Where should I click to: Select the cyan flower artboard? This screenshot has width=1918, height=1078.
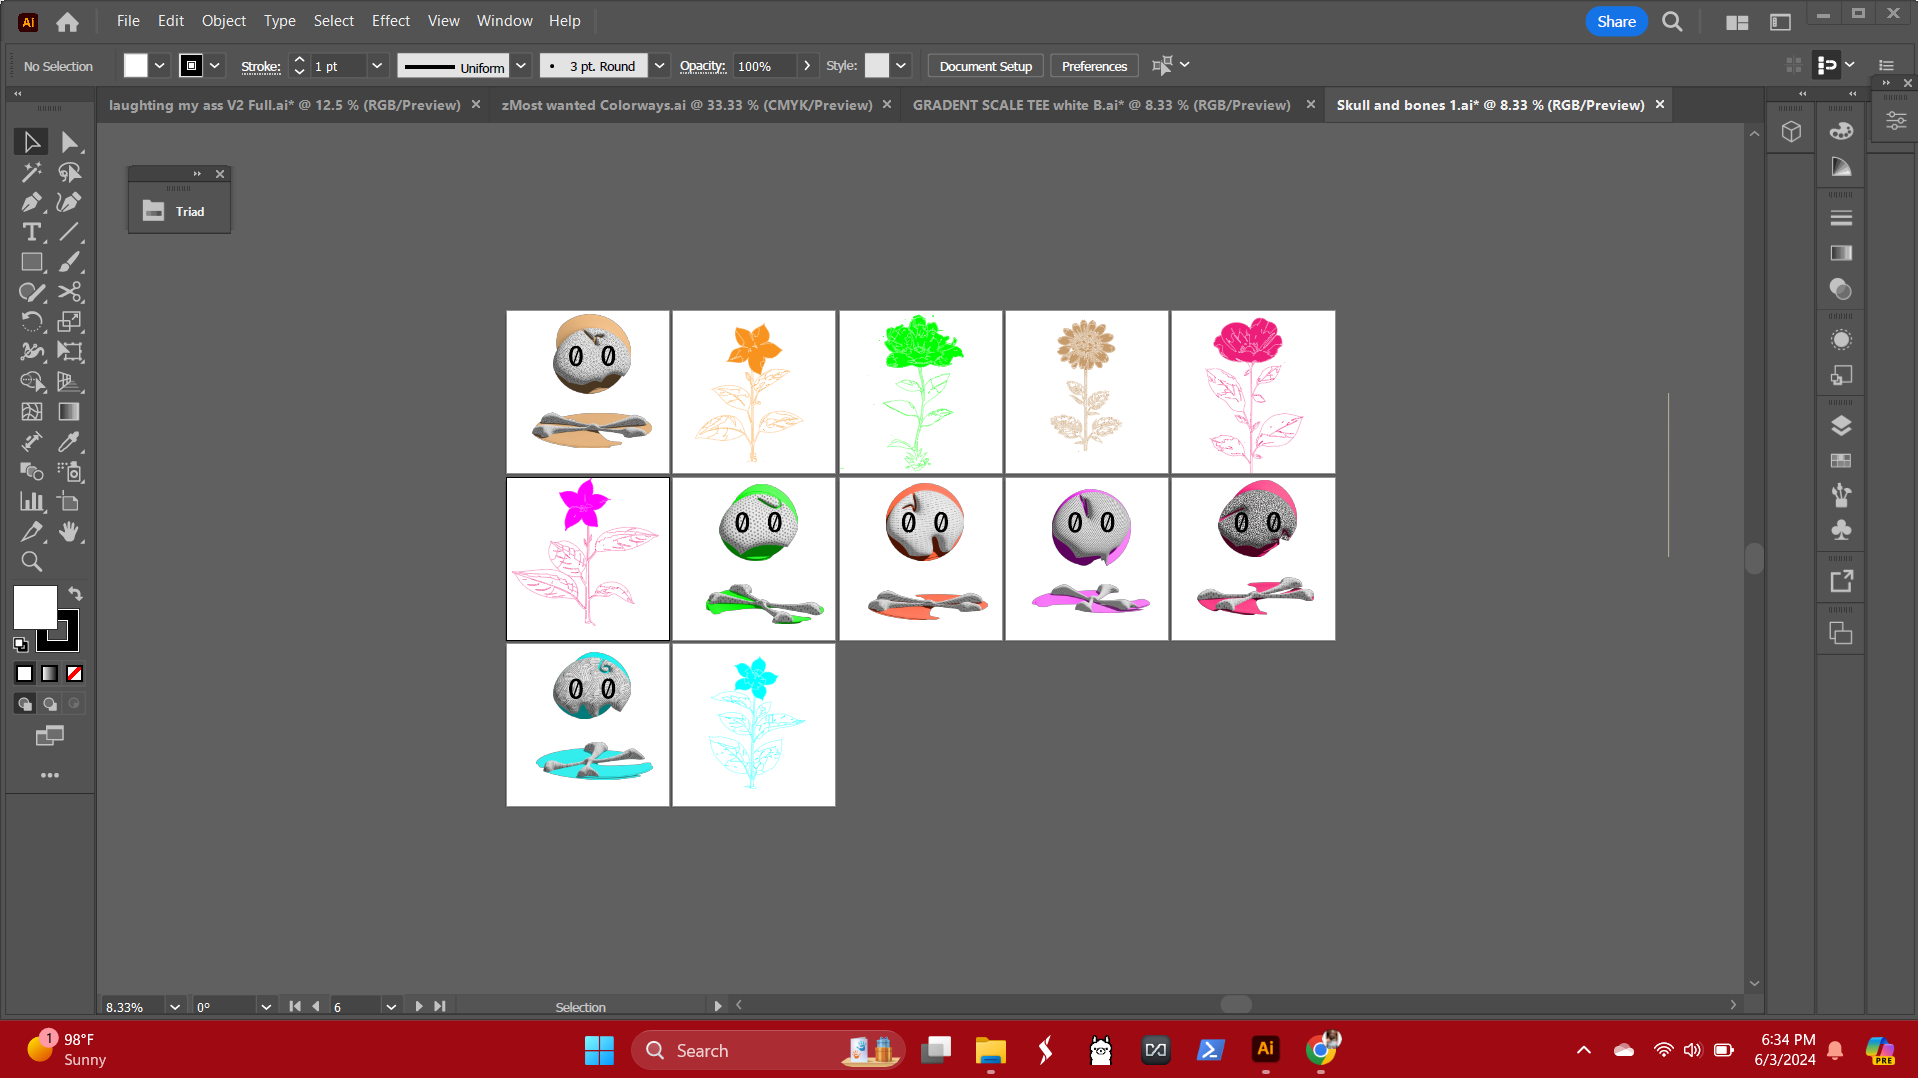(x=754, y=725)
